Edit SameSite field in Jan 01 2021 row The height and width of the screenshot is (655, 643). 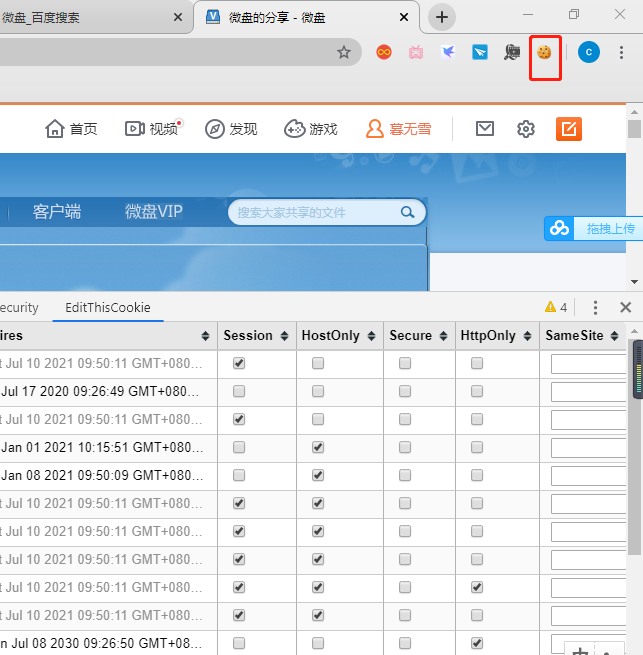click(588, 448)
